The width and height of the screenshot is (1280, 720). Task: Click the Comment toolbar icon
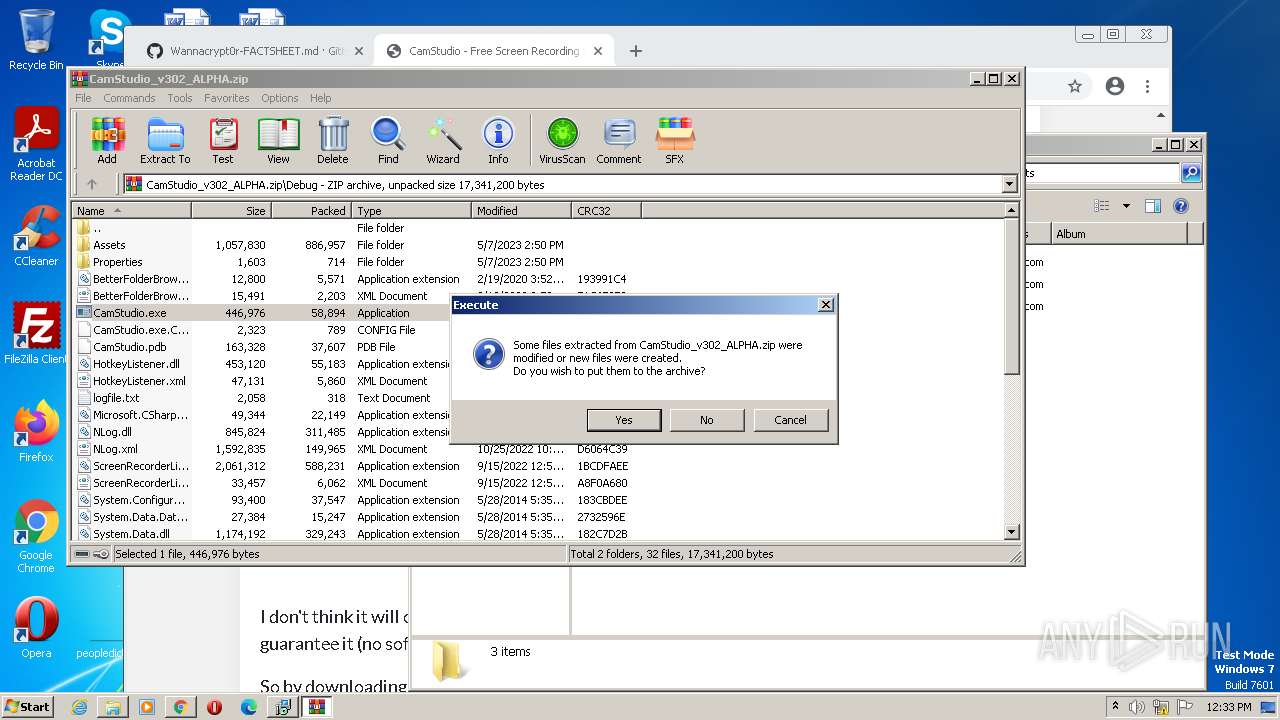pyautogui.click(x=619, y=141)
